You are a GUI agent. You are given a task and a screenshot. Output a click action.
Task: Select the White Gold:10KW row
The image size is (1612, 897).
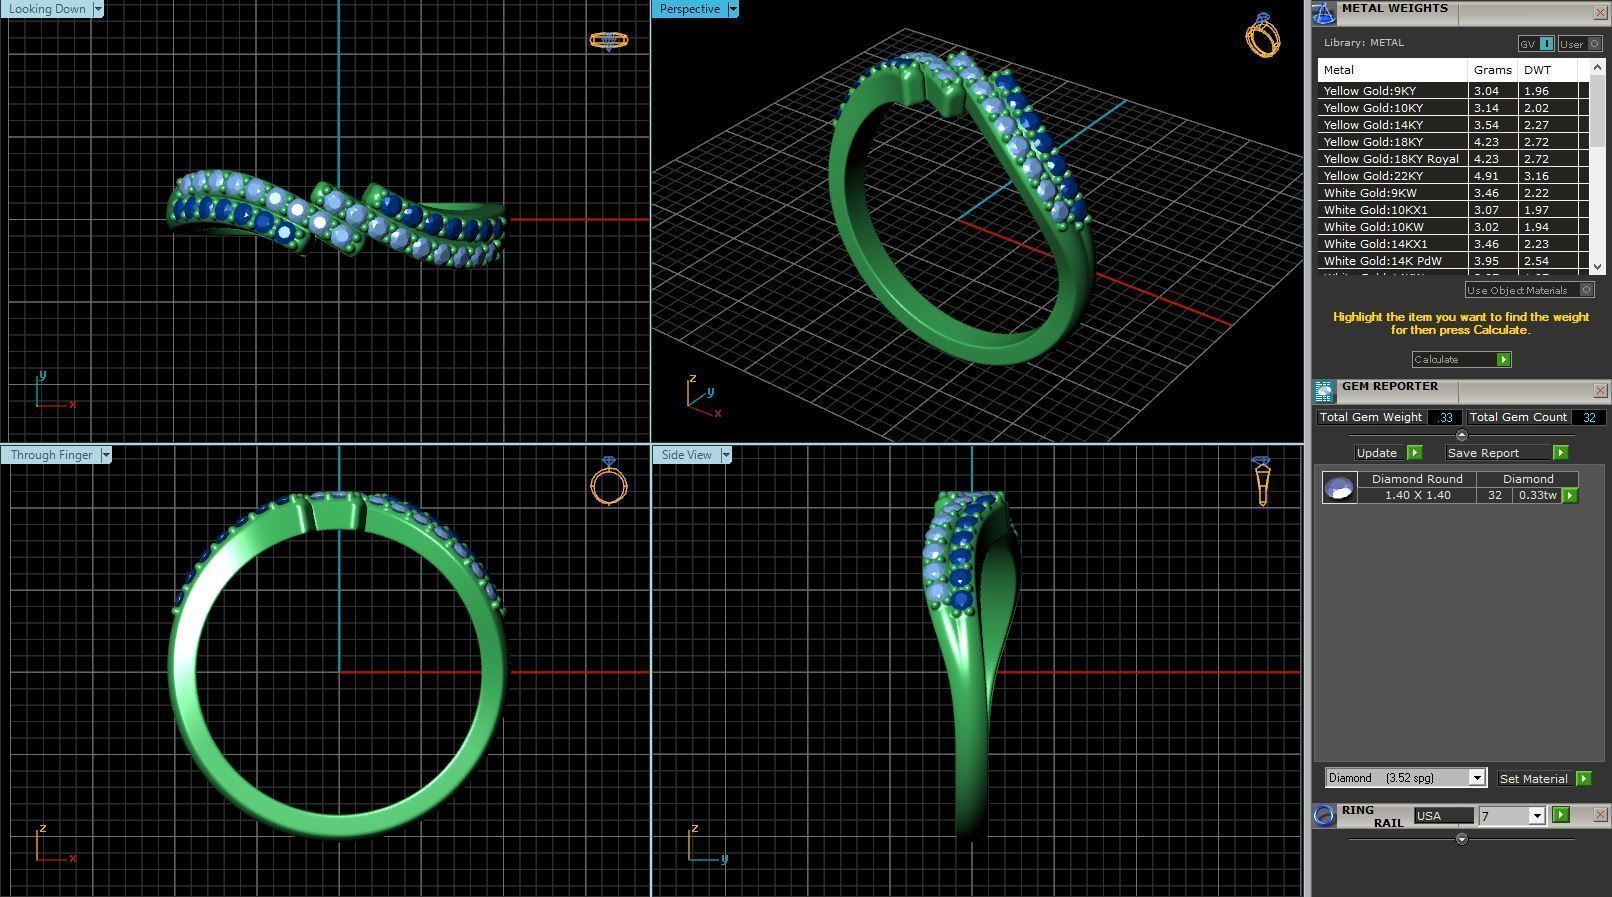(1453, 227)
